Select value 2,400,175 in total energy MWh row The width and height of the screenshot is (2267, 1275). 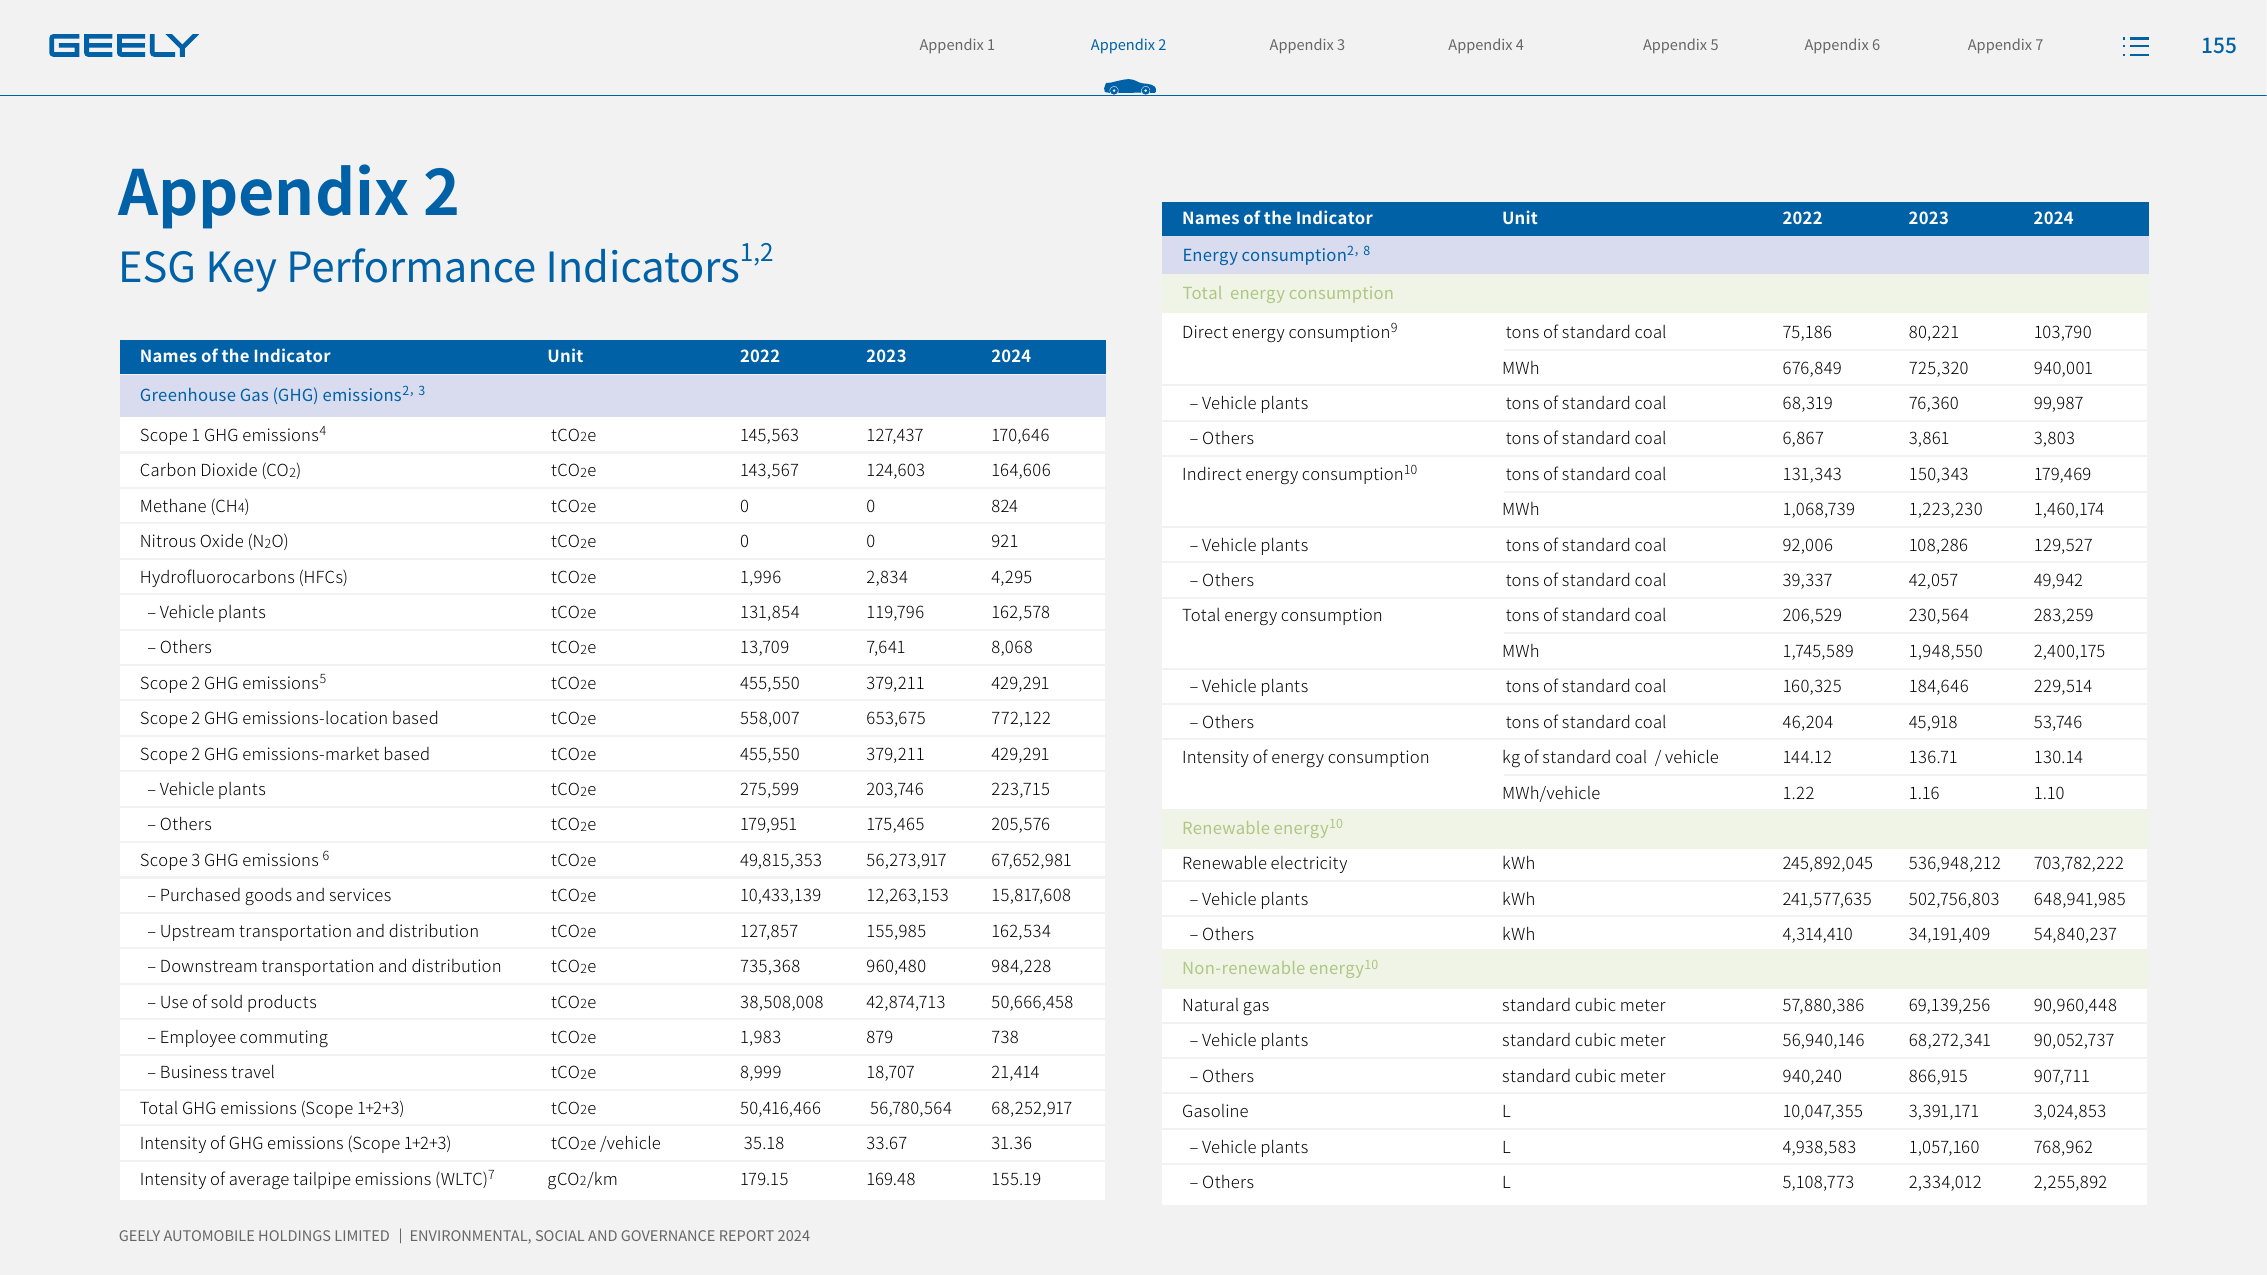point(2069,651)
